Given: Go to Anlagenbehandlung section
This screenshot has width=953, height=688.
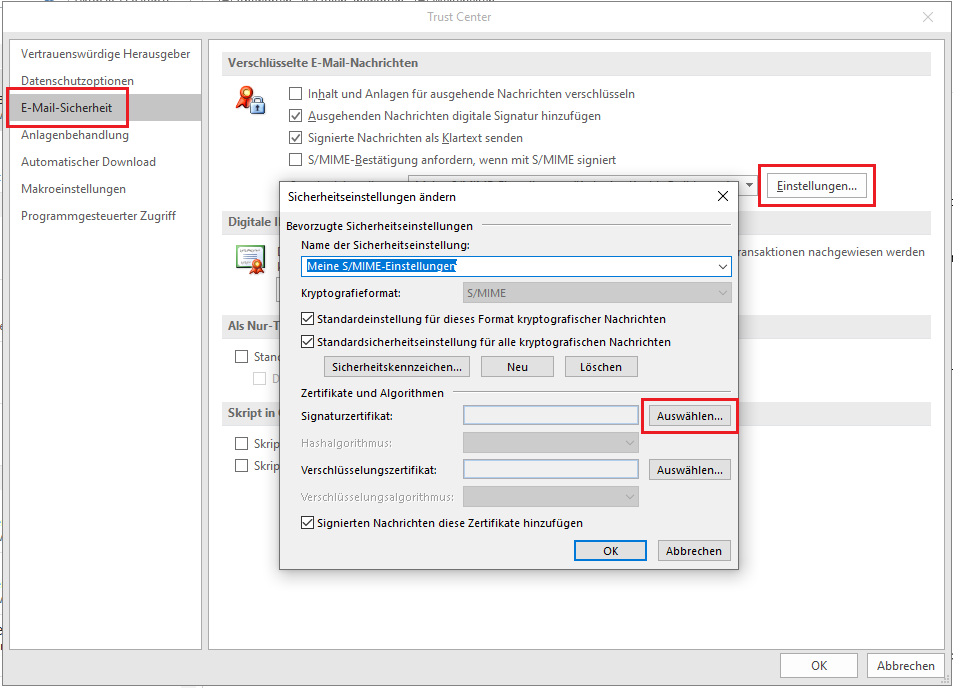Looking at the screenshot, I should tap(75, 135).
